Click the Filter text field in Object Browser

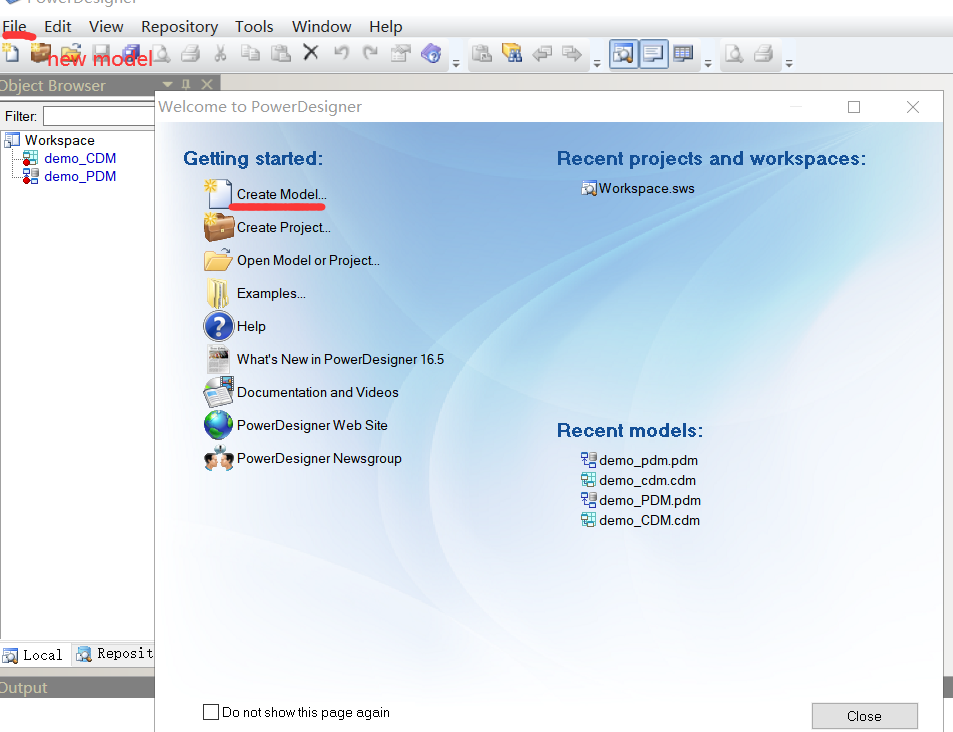point(98,116)
